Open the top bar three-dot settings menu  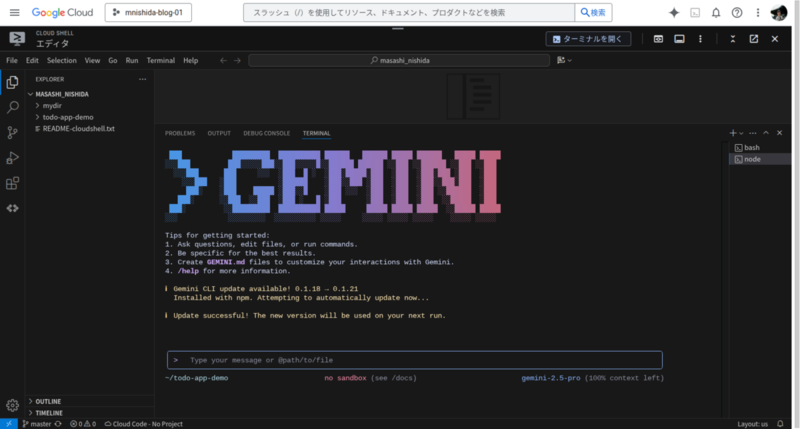click(758, 13)
